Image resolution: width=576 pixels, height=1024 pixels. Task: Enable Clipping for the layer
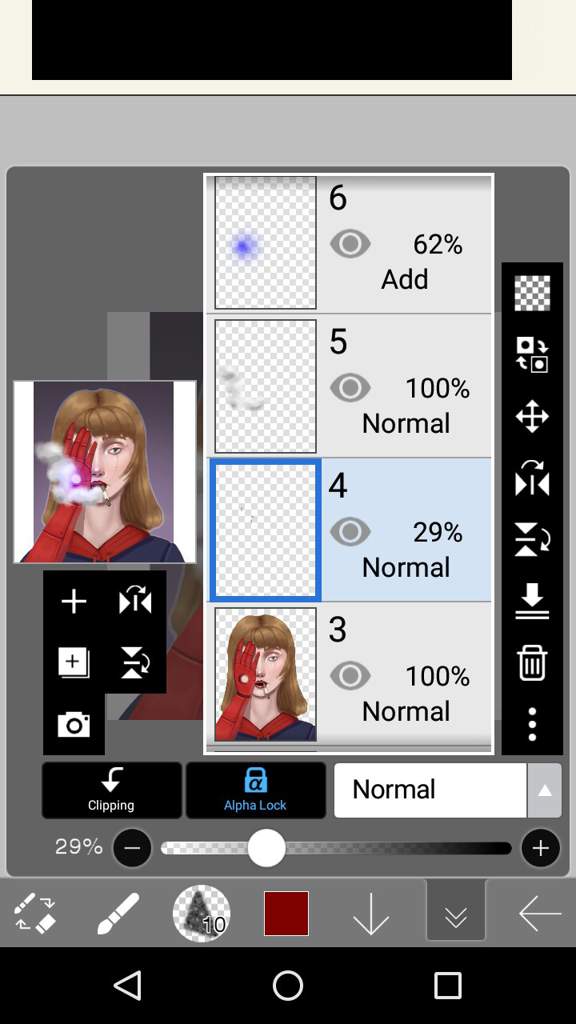(x=112, y=790)
